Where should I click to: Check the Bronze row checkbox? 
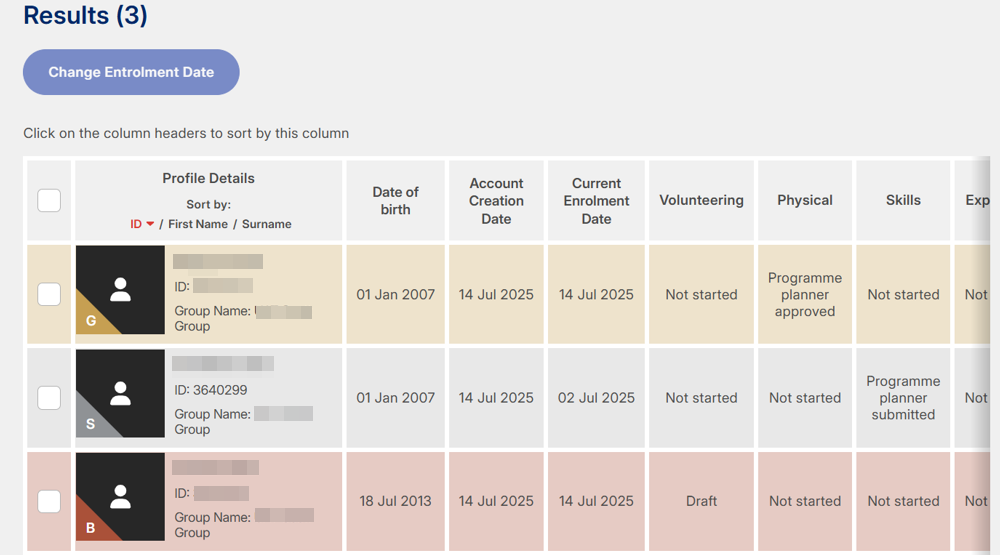point(49,501)
